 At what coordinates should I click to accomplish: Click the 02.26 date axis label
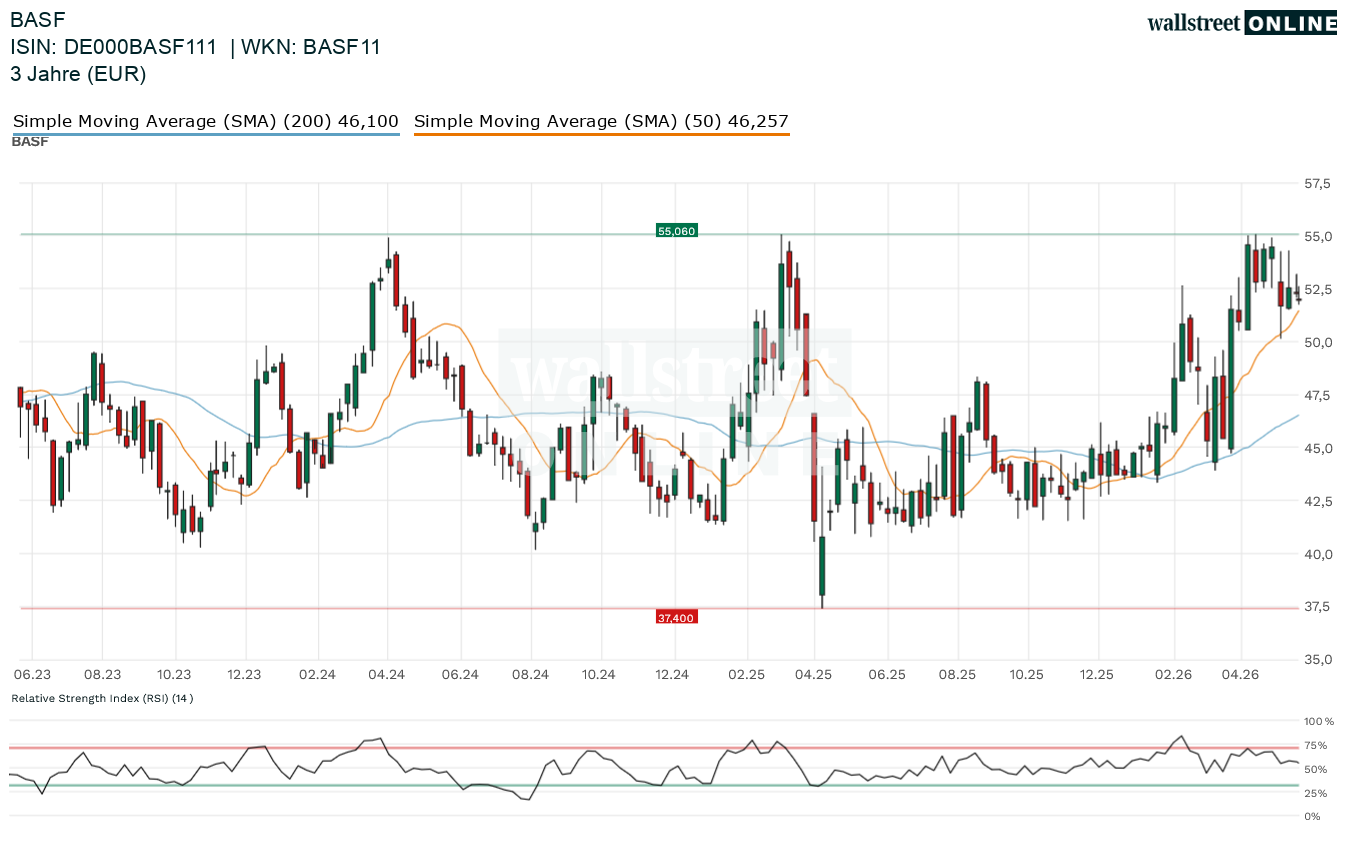[x=1172, y=675]
